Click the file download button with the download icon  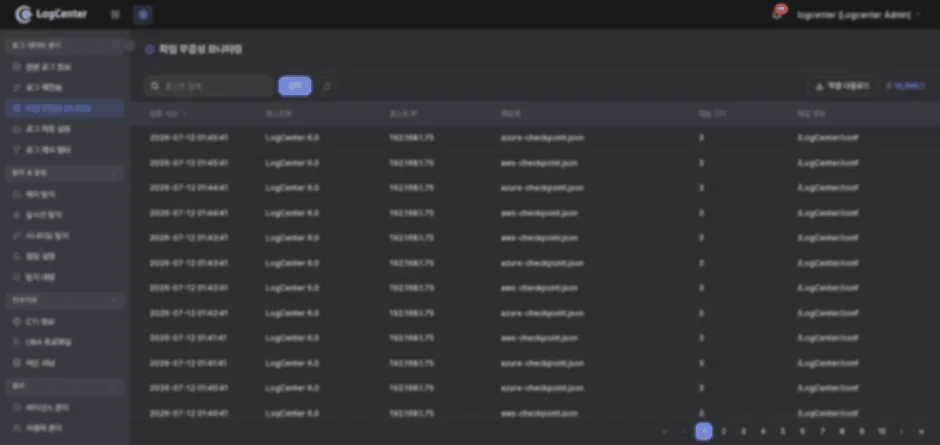coord(842,86)
